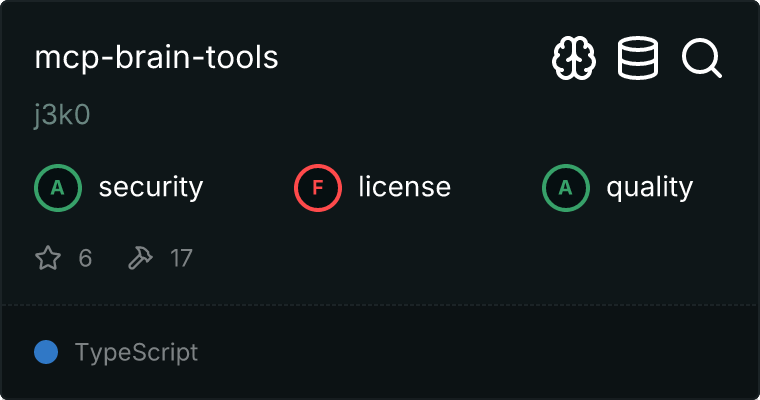Click the star icon
The width and height of the screenshot is (760, 400).
click(x=48, y=259)
